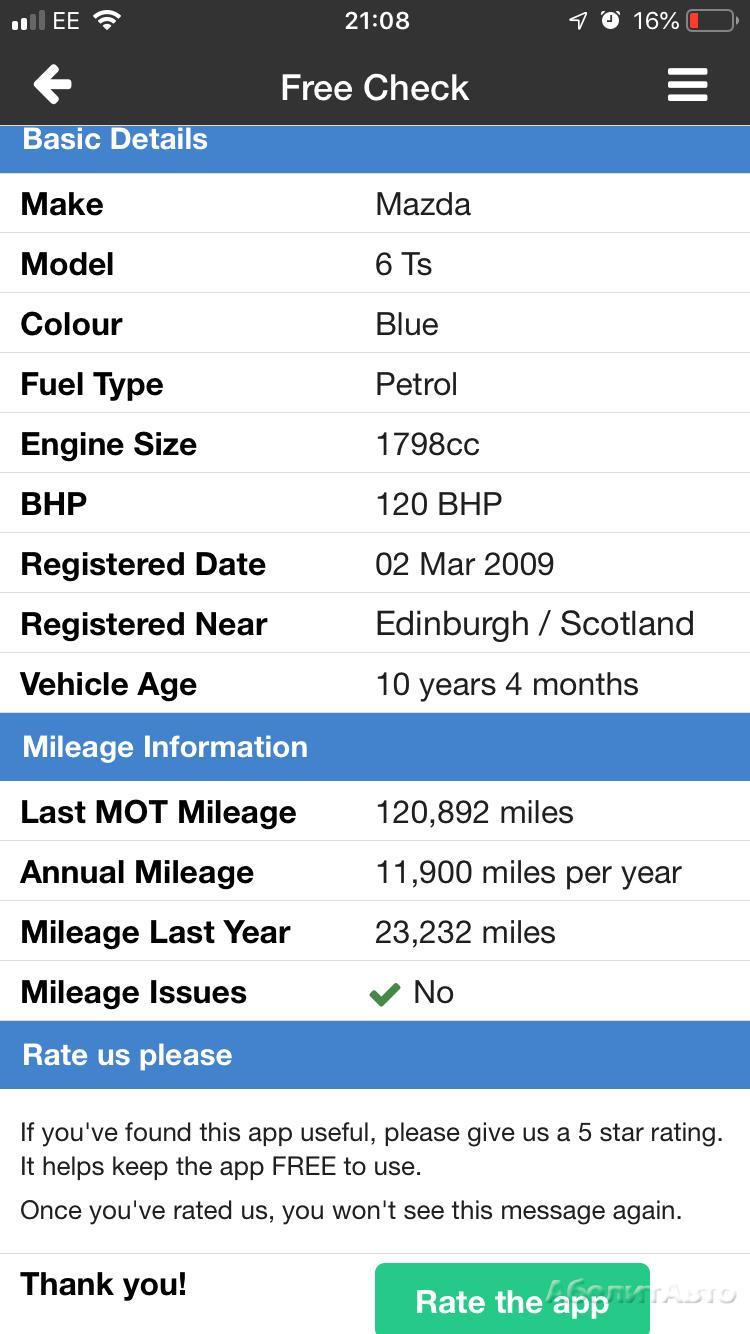
Task: Tap the Last MOT Mileage value
Action: tap(474, 812)
